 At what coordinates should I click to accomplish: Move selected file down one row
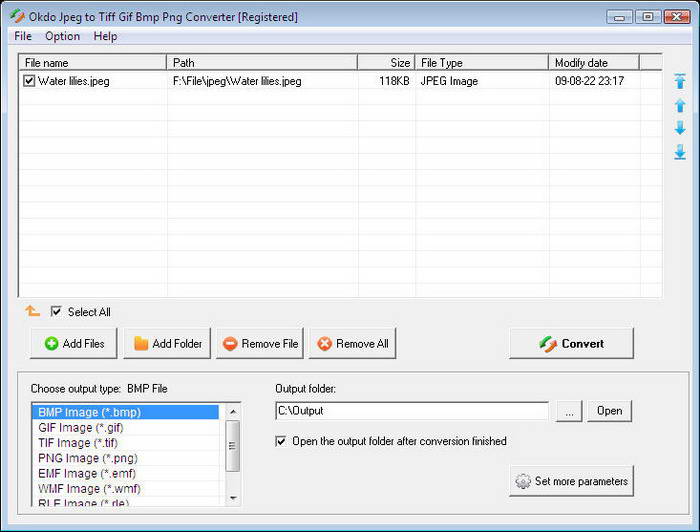click(x=680, y=128)
